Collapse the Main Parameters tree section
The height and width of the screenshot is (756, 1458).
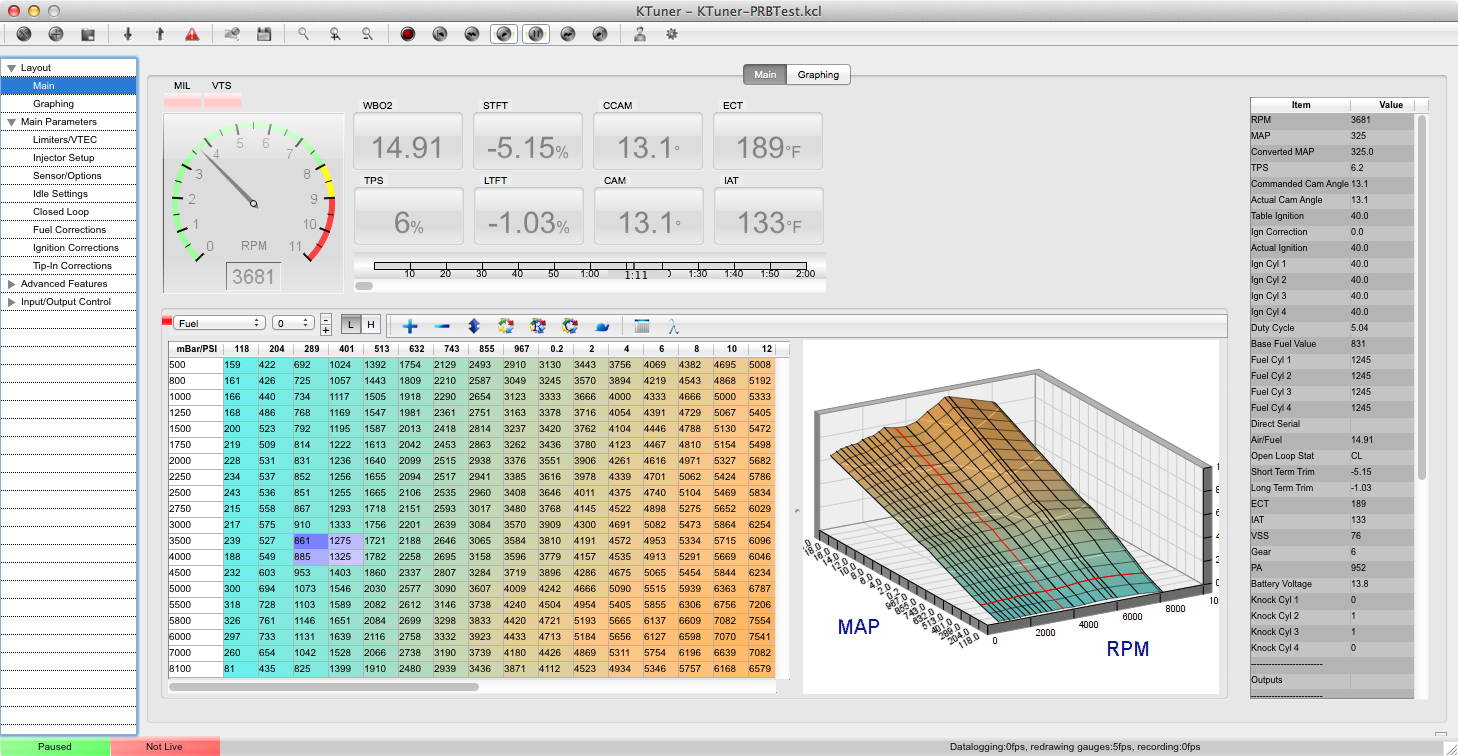tap(10, 121)
